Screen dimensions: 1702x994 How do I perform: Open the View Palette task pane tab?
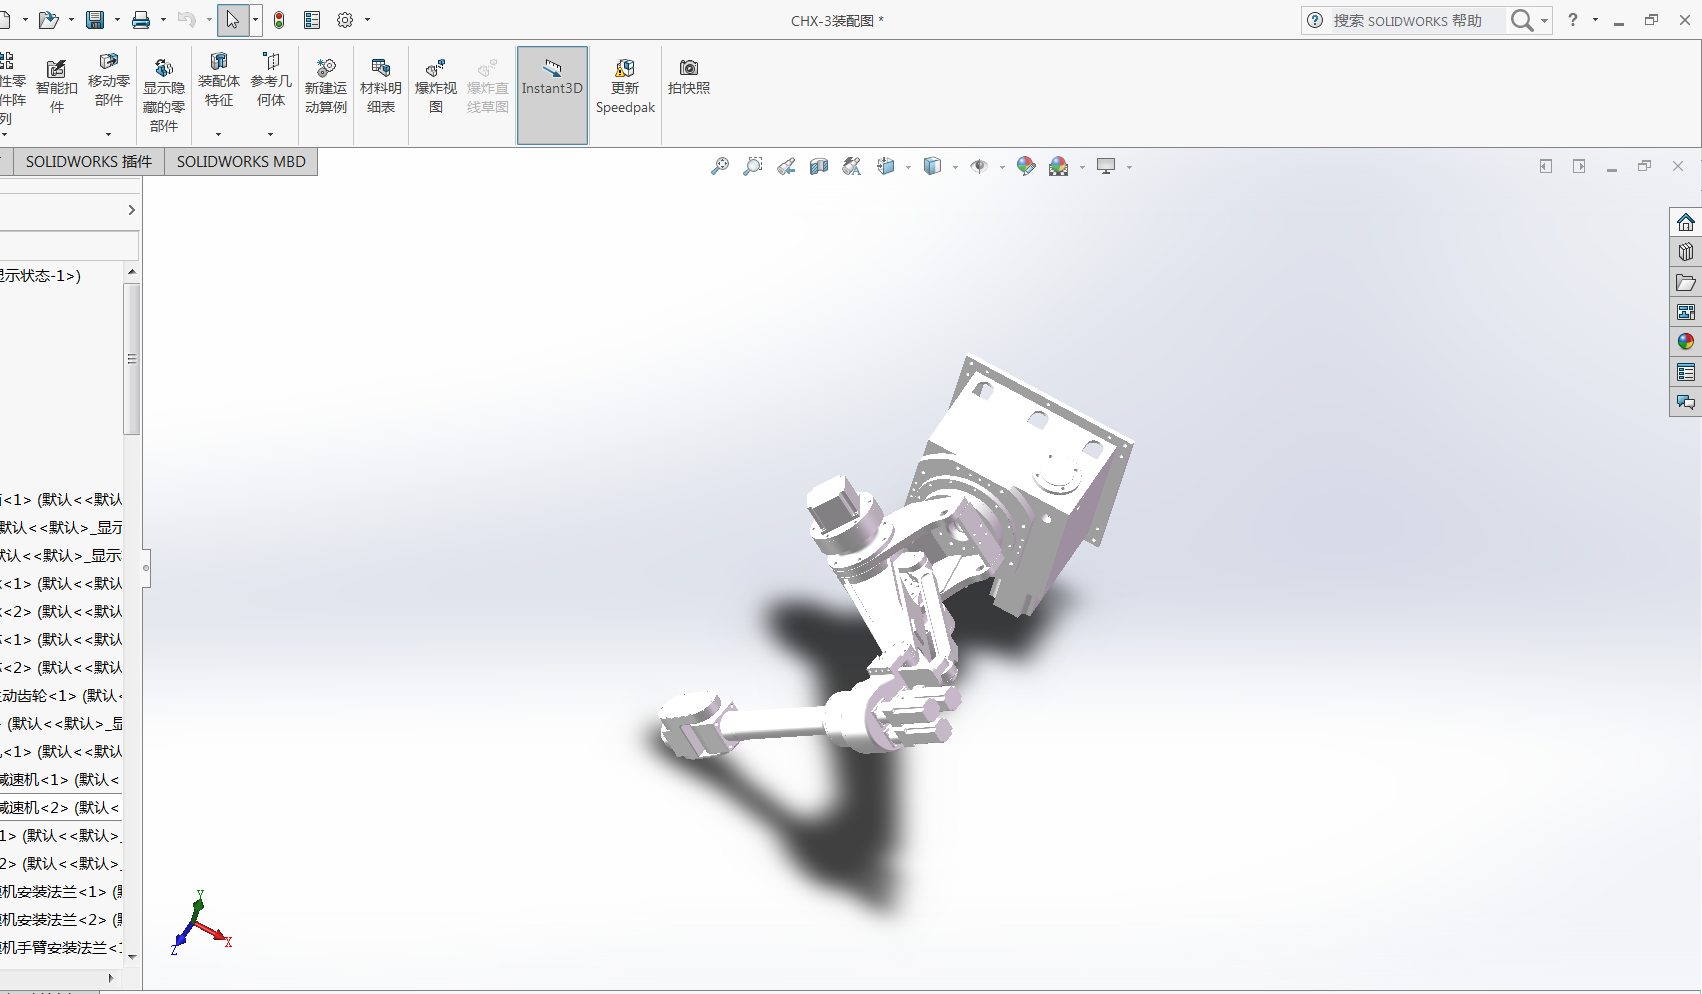[1686, 312]
